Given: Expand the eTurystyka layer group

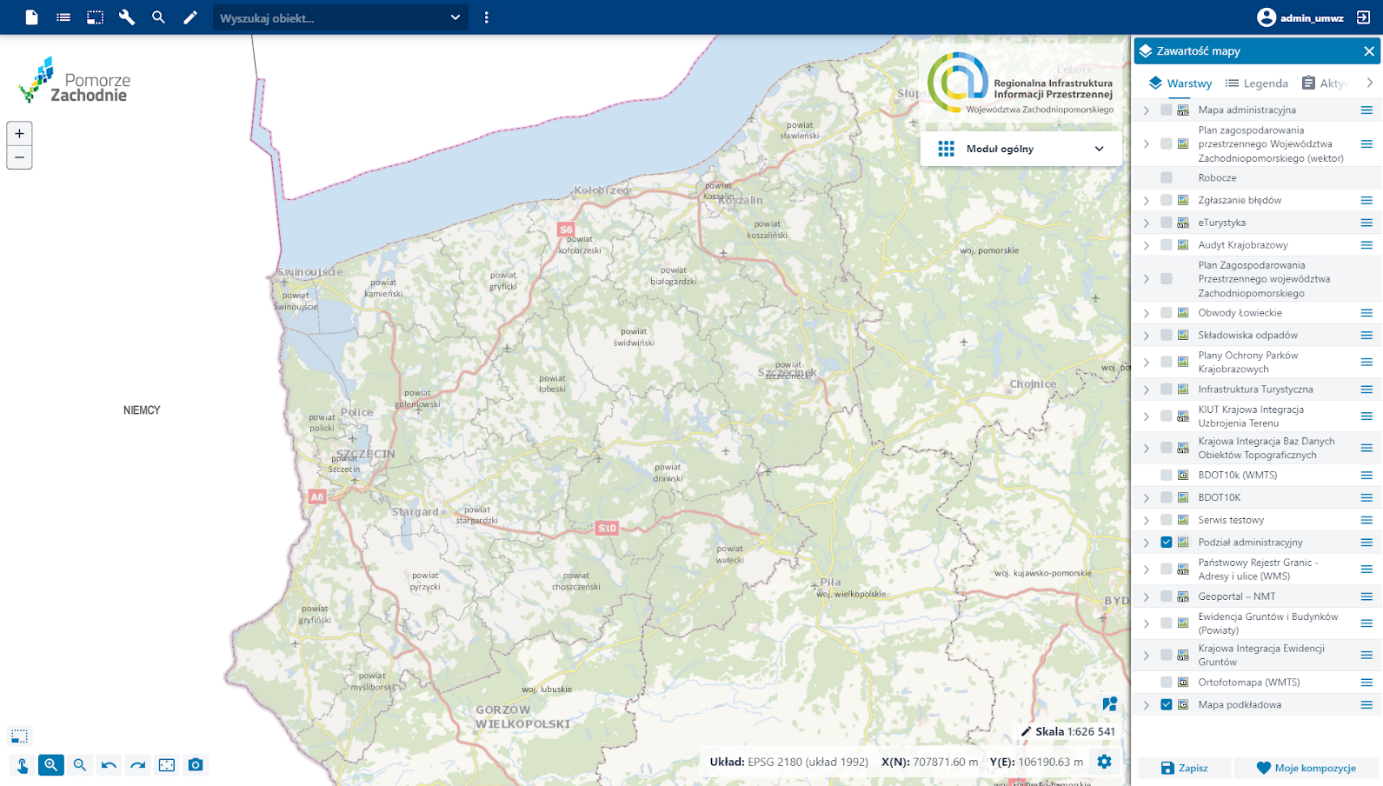Looking at the screenshot, I should click(x=1146, y=223).
